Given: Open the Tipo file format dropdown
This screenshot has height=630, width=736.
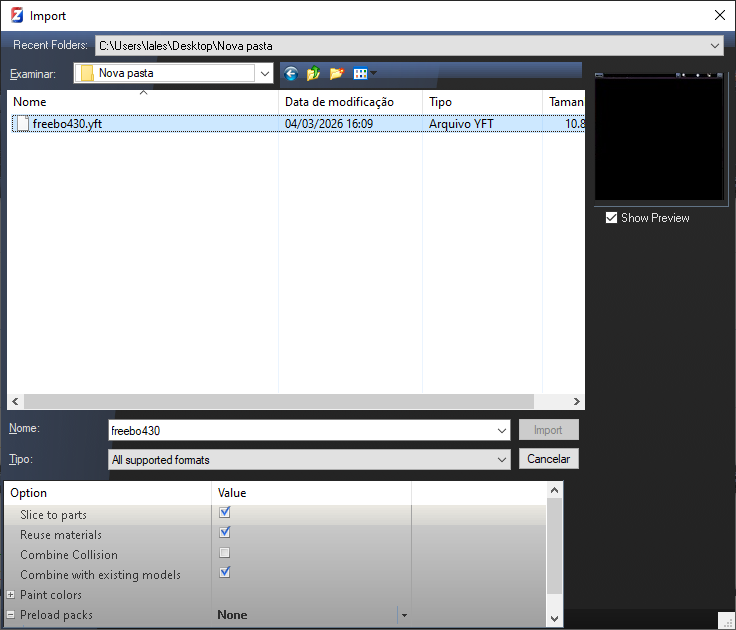Looking at the screenshot, I should pos(502,460).
